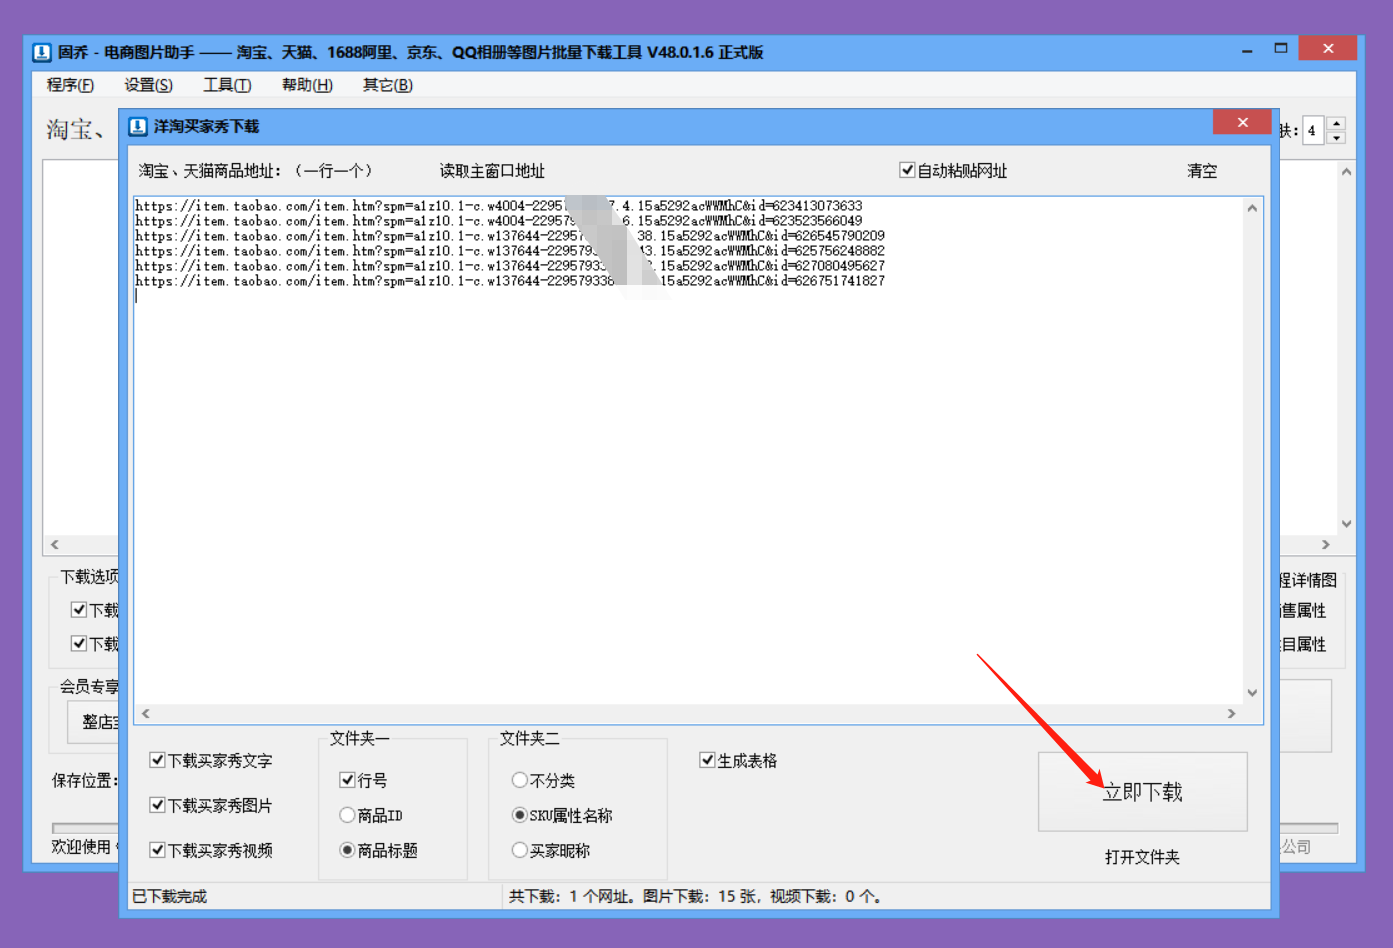Viewport: 1393px width, 948px height.
Task: Click 清空 to clear the URLs
Action: [1202, 171]
